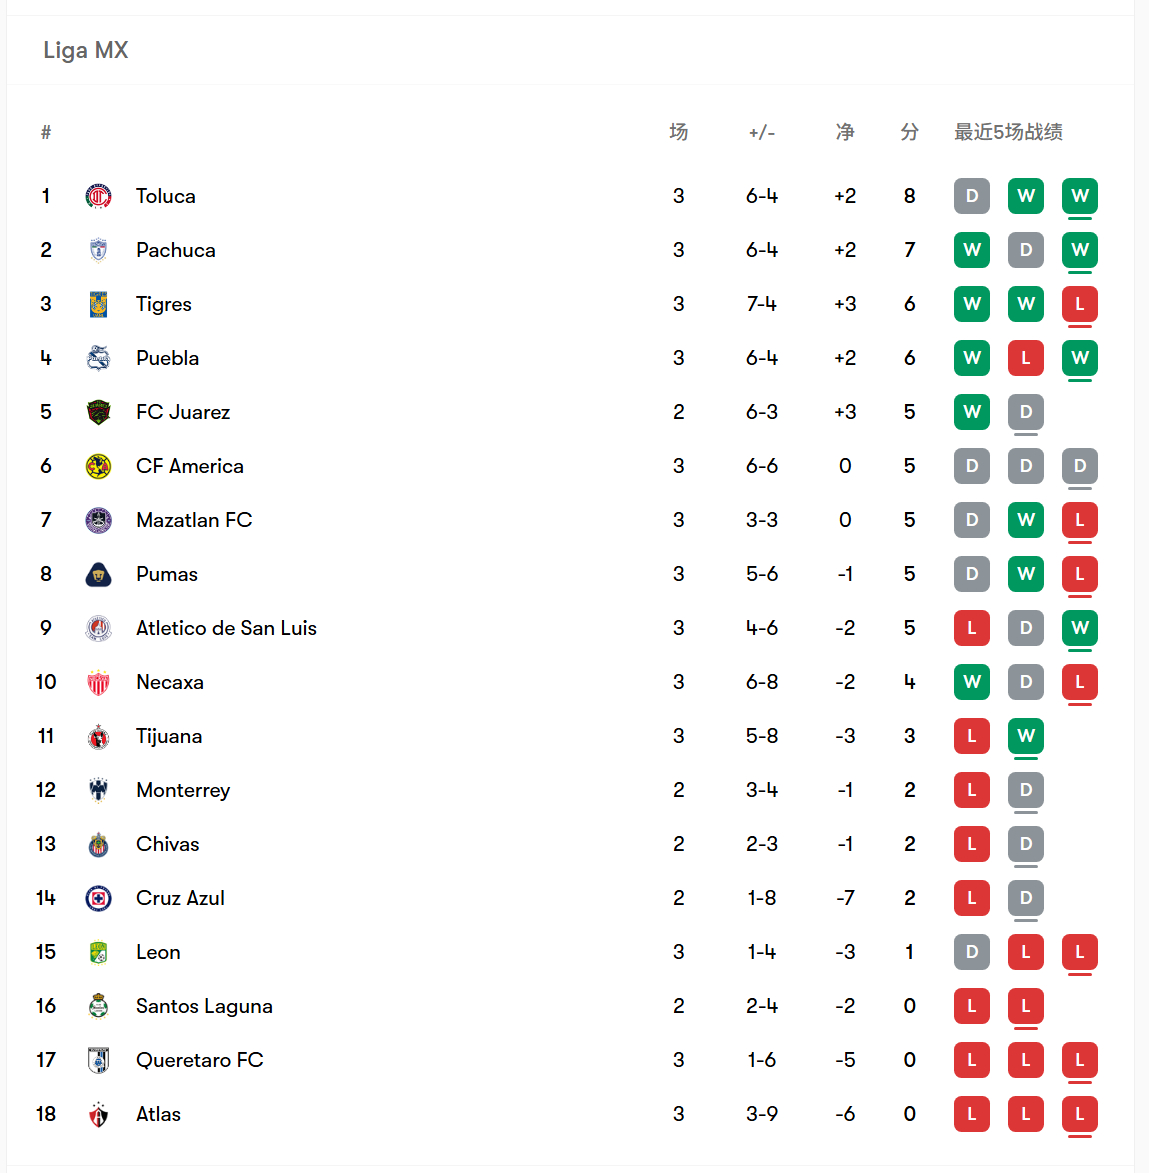This screenshot has width=1149, height=1173.
Task: Select the Tigres team badge
Action: pos(98,304)
